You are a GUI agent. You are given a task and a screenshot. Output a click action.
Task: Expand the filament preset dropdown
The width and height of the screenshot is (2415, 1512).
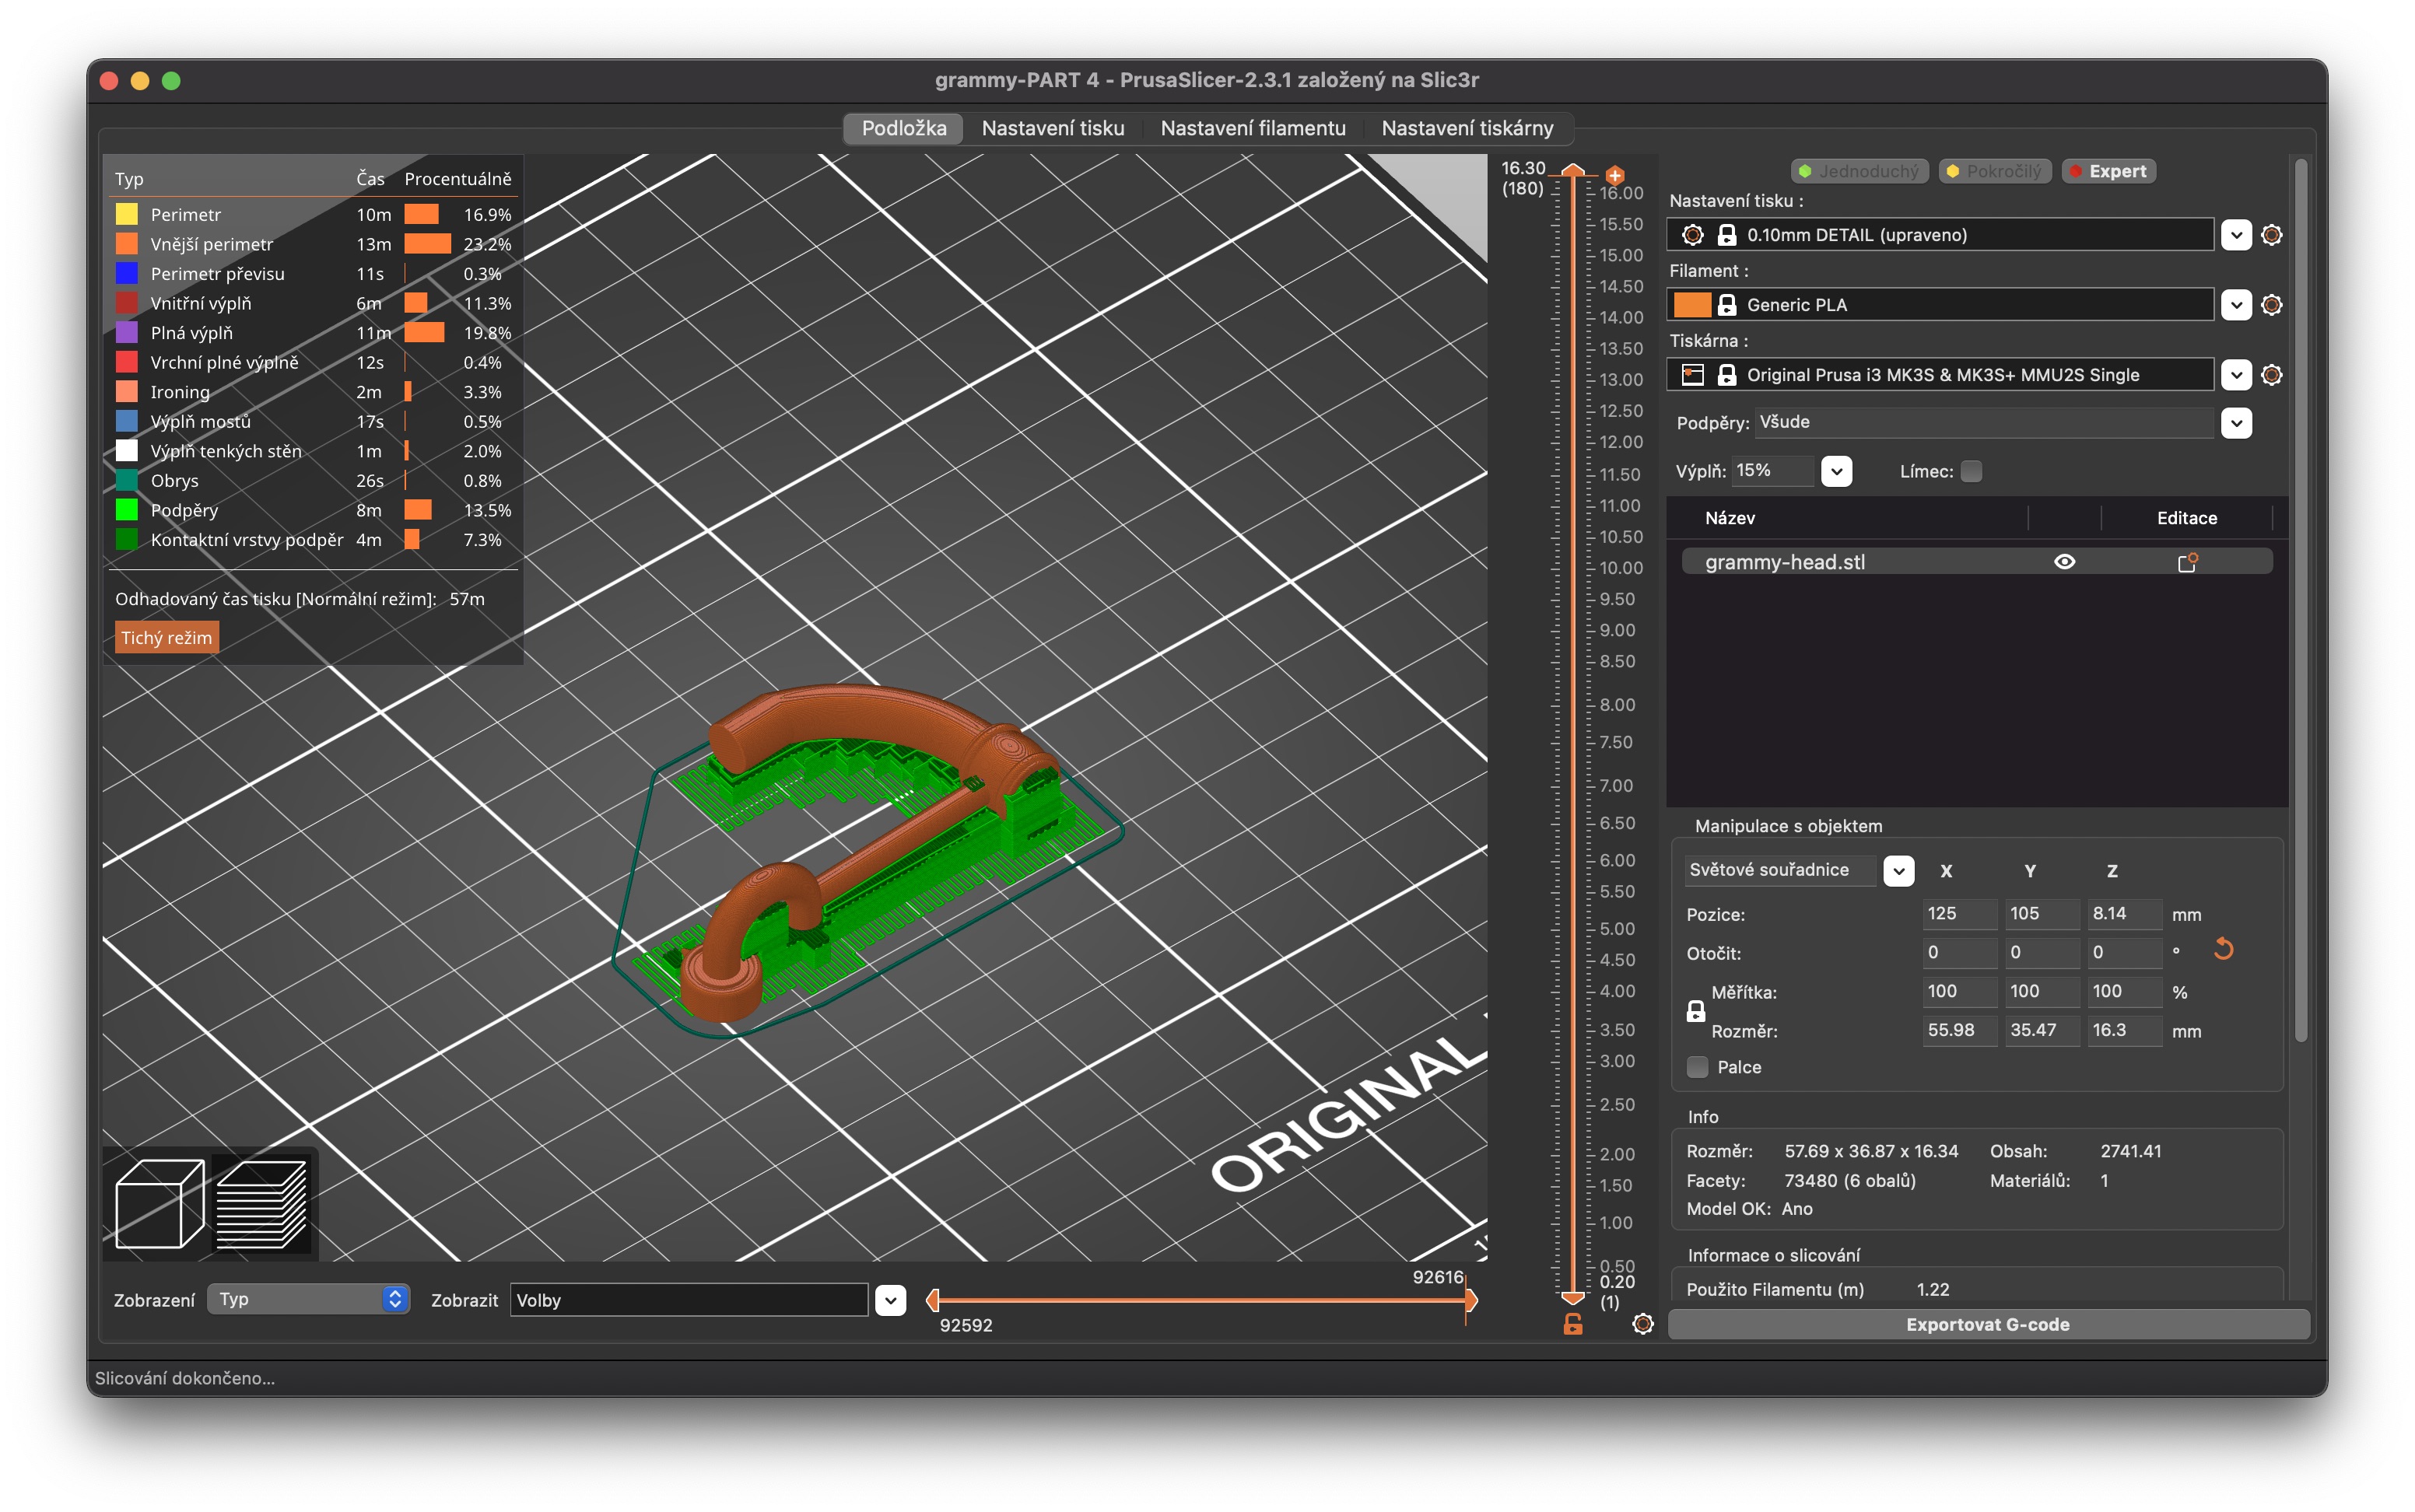point(2236,305)
